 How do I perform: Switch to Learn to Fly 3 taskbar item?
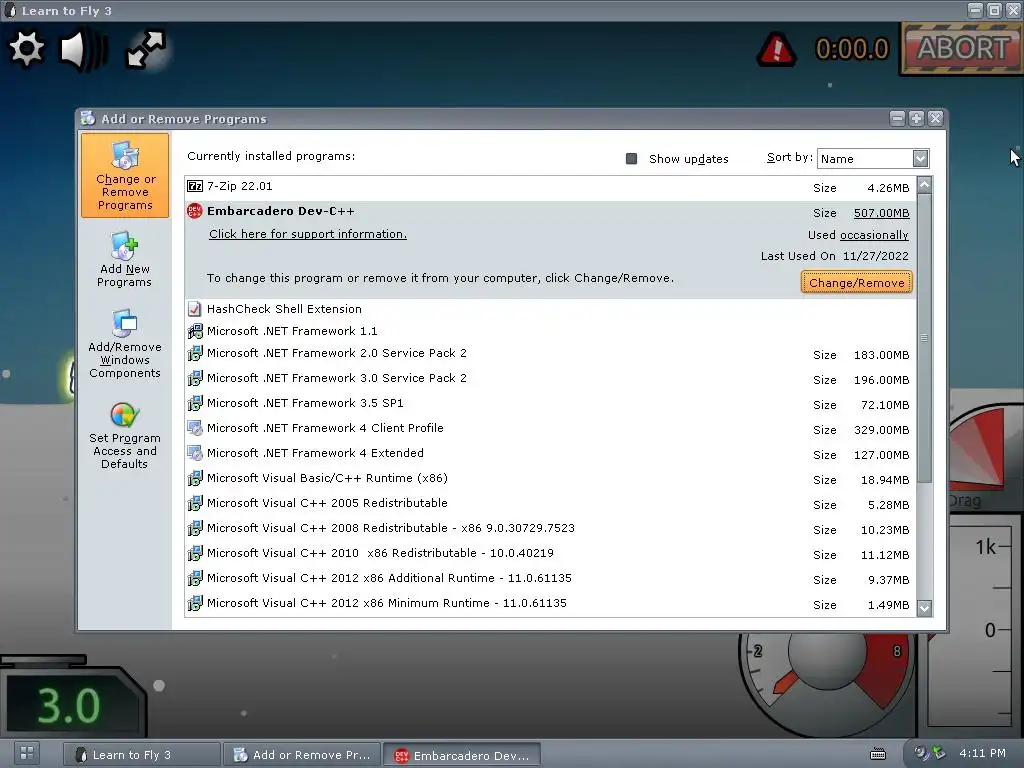(141, 754)
